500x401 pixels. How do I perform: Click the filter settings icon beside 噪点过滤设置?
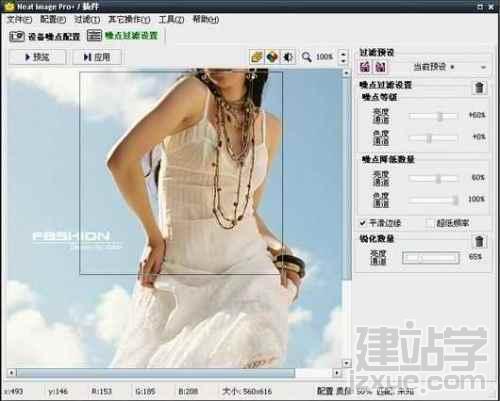(94, 35)
